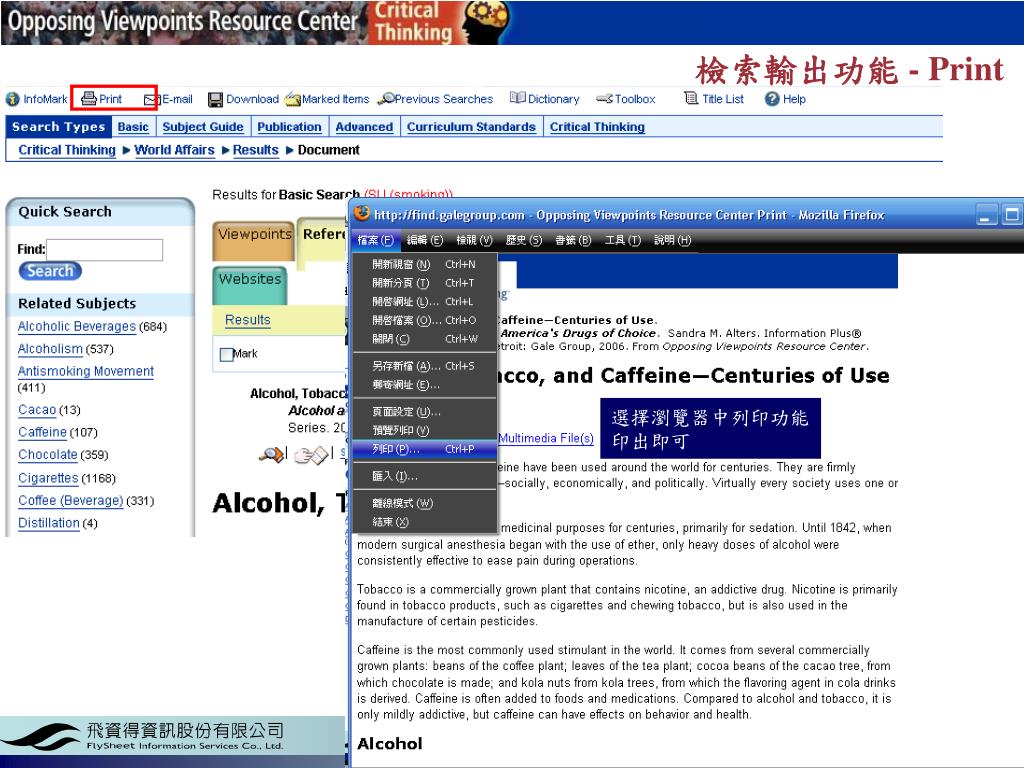The image size is (1024, 768).
Task: Click the E-mail envelope icon
Action: pyautogui.click(x=152, y=99)
